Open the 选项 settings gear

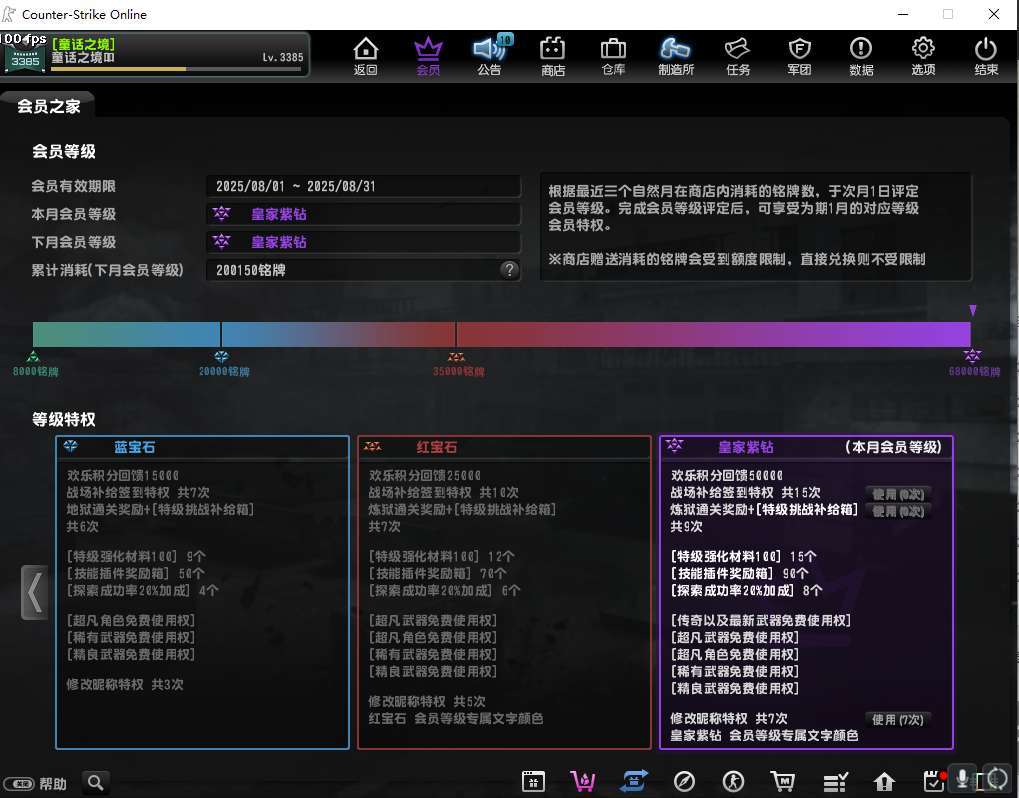point(923,56)
